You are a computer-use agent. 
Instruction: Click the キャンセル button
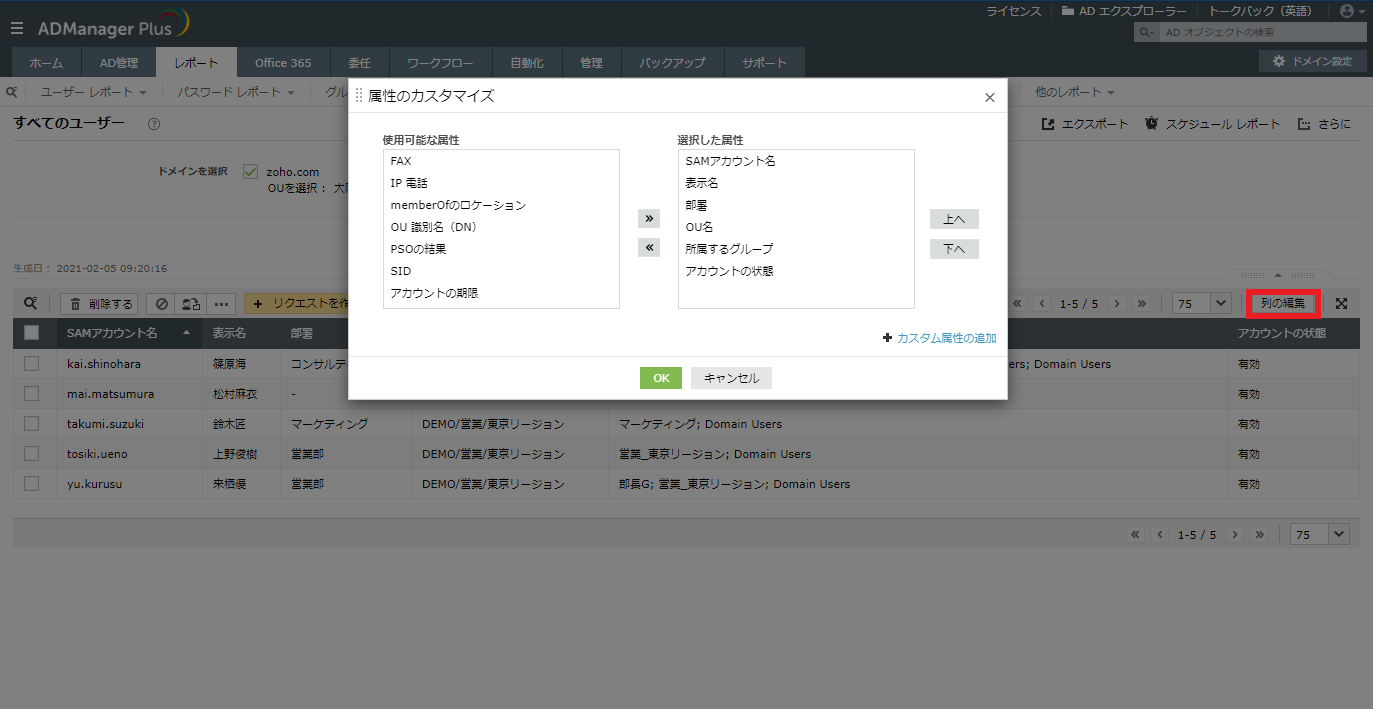[731, 378]
